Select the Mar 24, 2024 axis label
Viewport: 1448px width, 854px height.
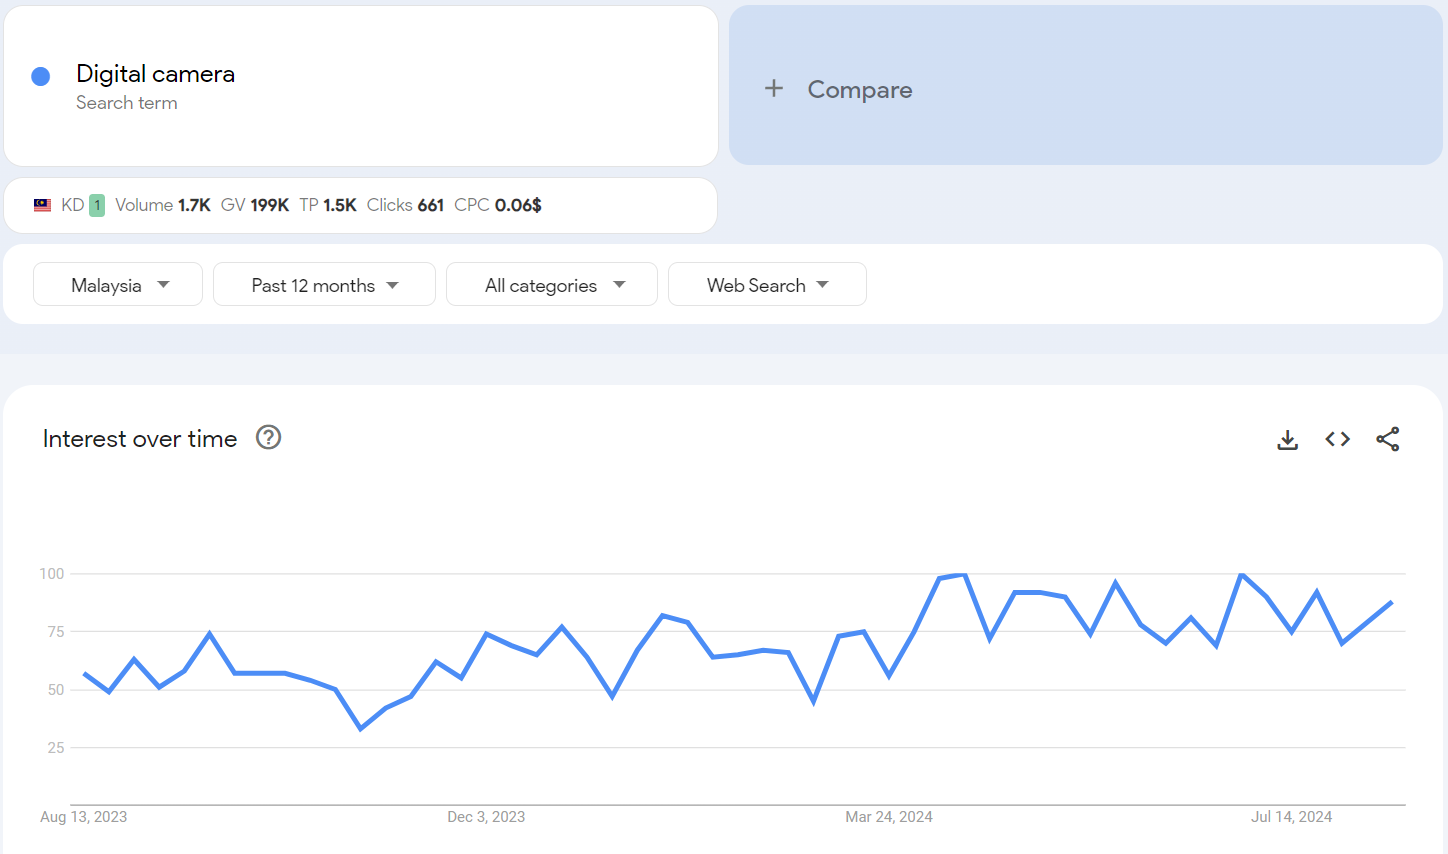(x=888, y=817)
